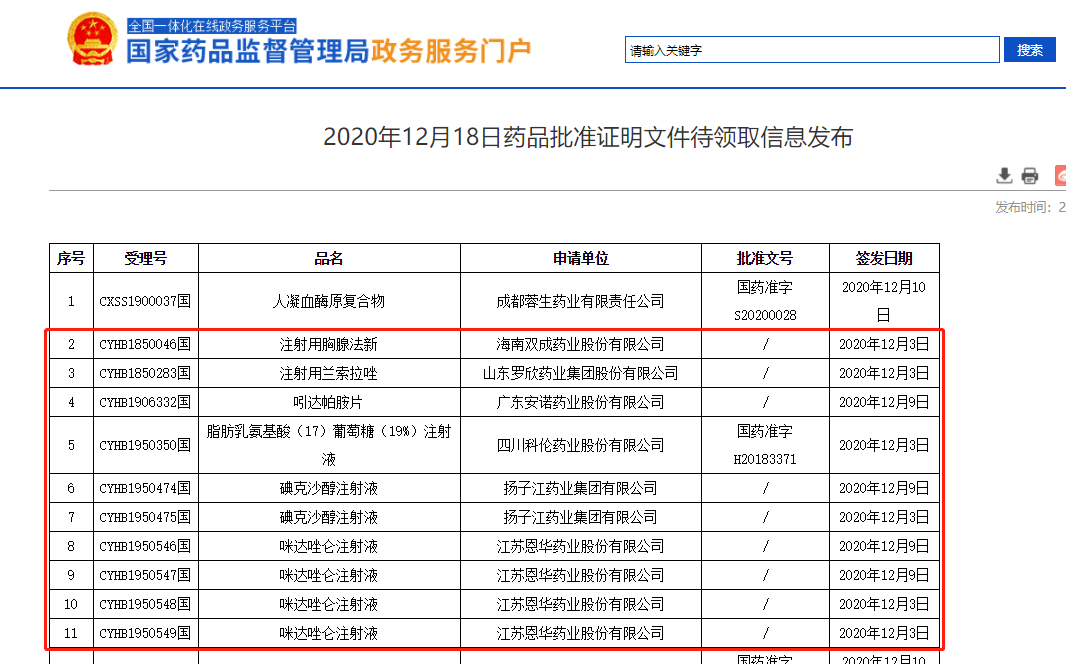
Task: Select 江苏恩华药业股份有限公司 in row 9
Action: [581, 575]
